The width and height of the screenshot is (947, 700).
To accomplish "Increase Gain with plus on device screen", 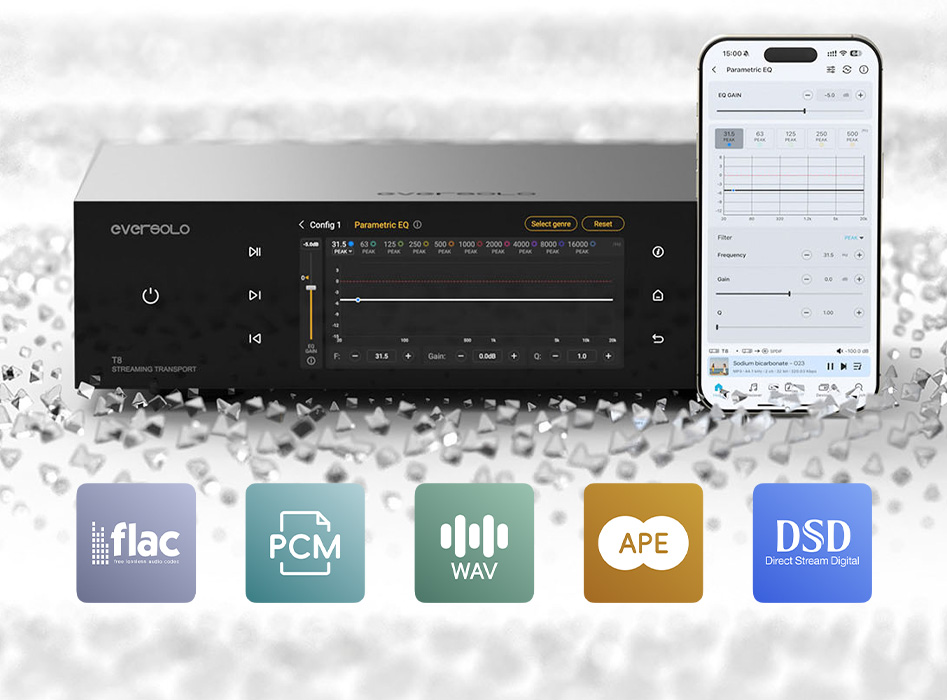I will (x=514, y=356).
